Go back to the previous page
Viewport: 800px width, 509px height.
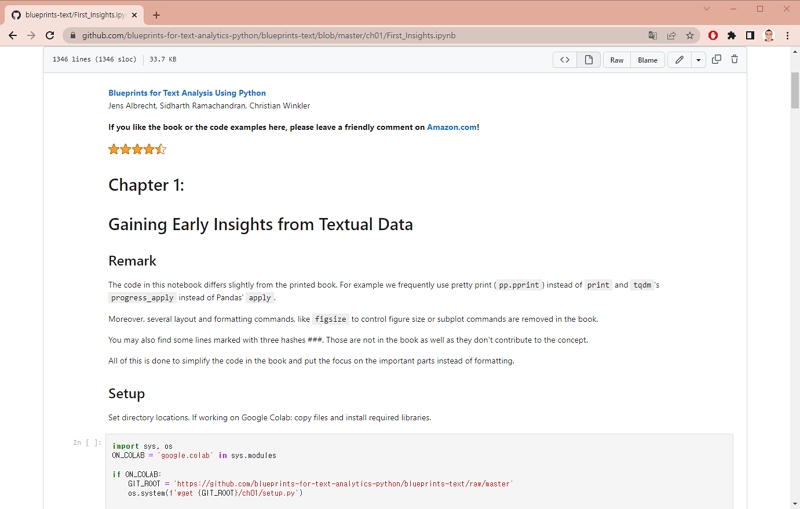click(13, 35)
